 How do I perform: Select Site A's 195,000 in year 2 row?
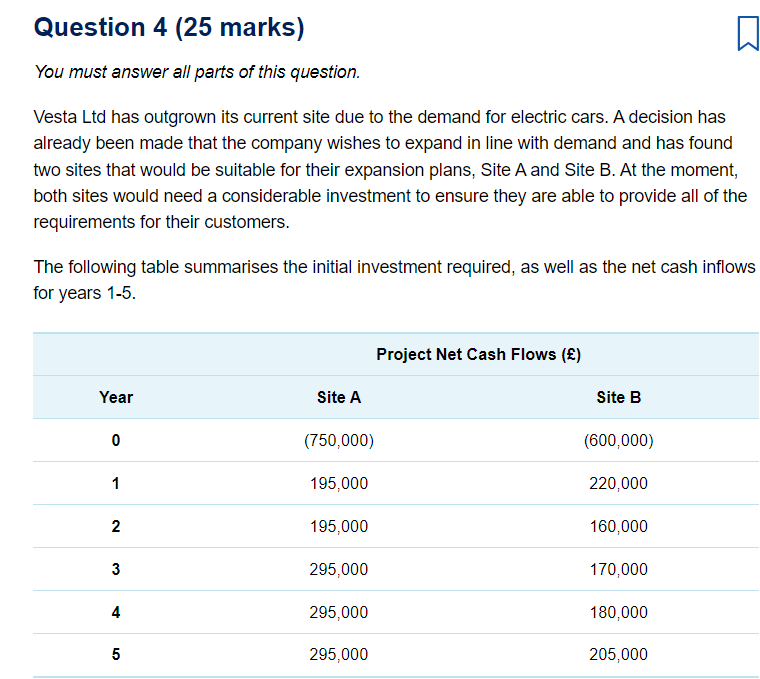(339, 526)
